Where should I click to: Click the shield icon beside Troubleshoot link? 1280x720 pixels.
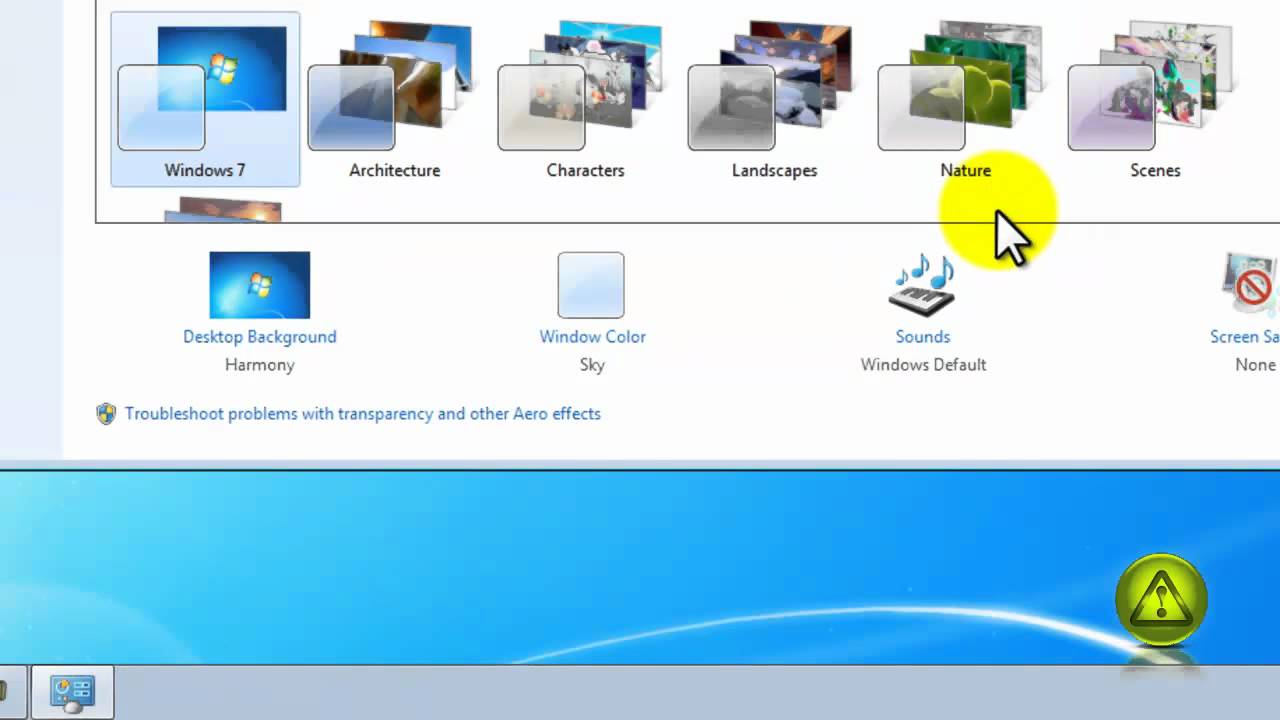(x=106, y=414)
